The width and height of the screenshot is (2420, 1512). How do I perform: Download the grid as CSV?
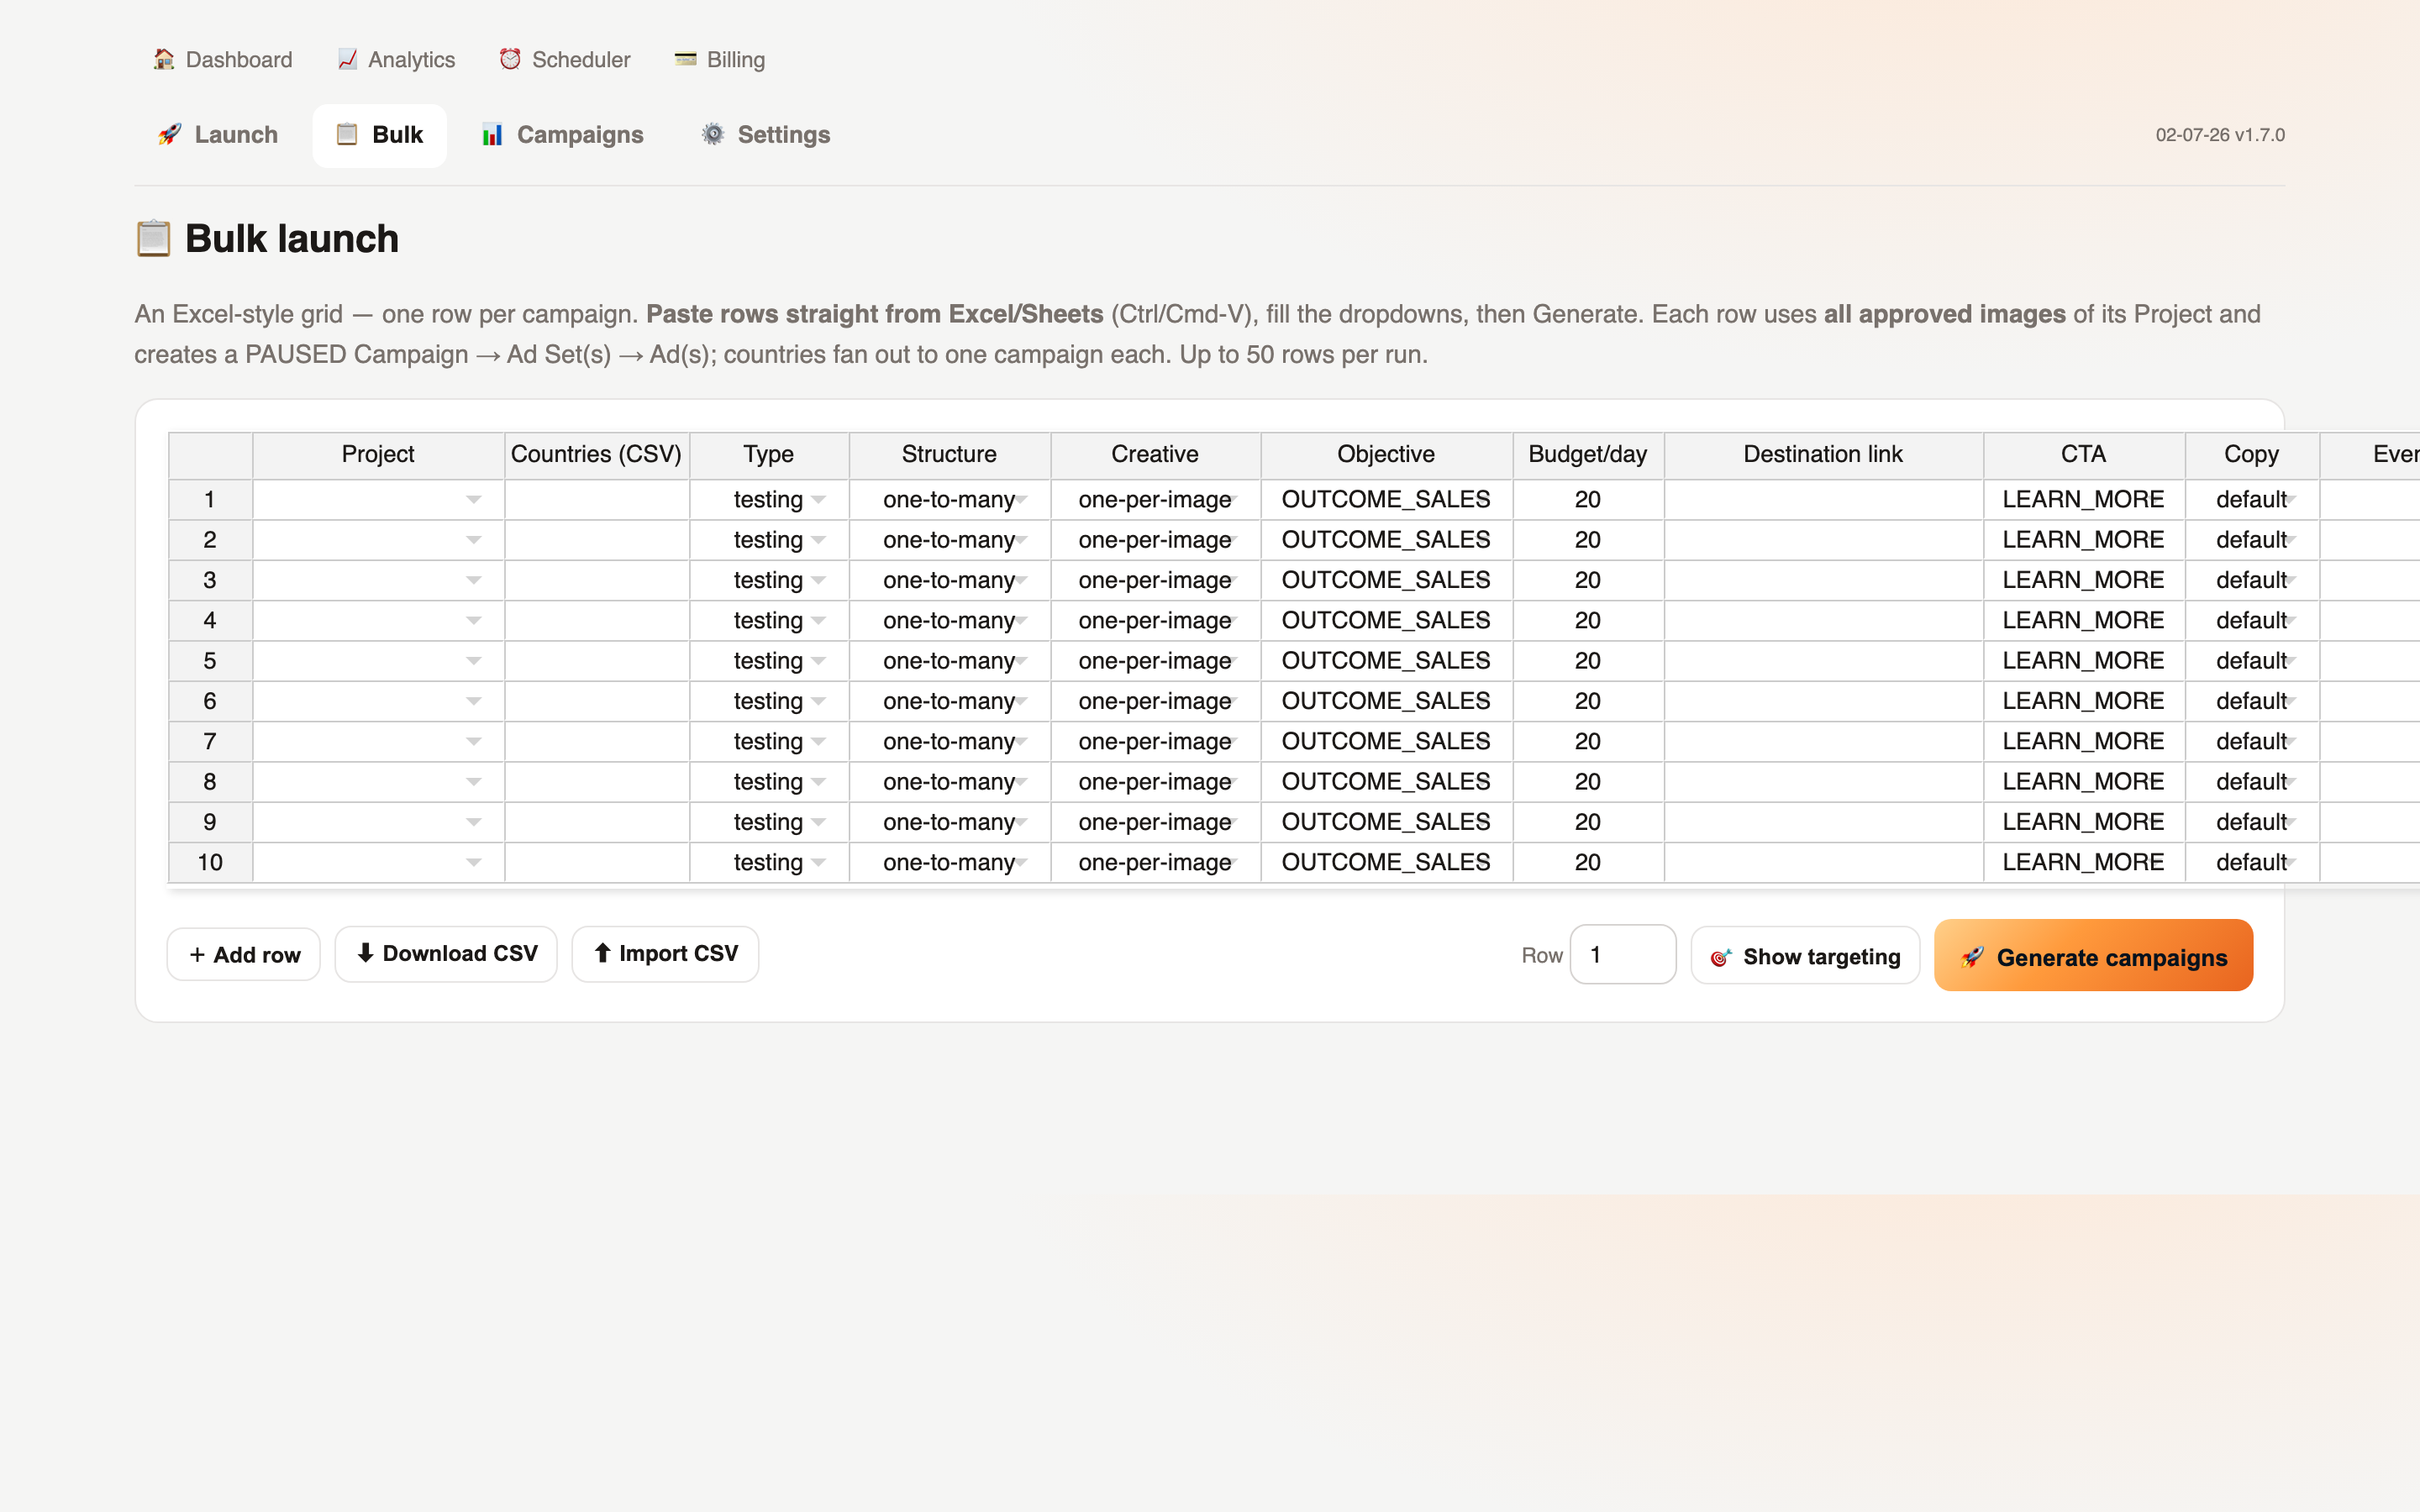[x=446, y=954]
